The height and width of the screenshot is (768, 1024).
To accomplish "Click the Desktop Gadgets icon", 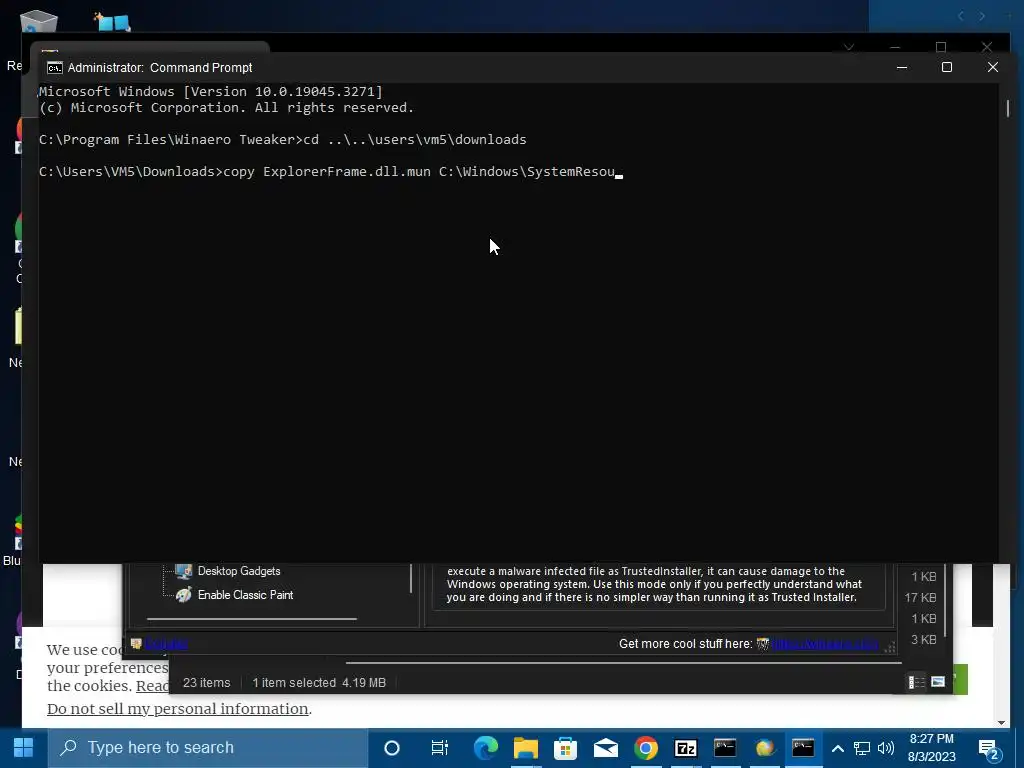I will click(x=184, y=571).
